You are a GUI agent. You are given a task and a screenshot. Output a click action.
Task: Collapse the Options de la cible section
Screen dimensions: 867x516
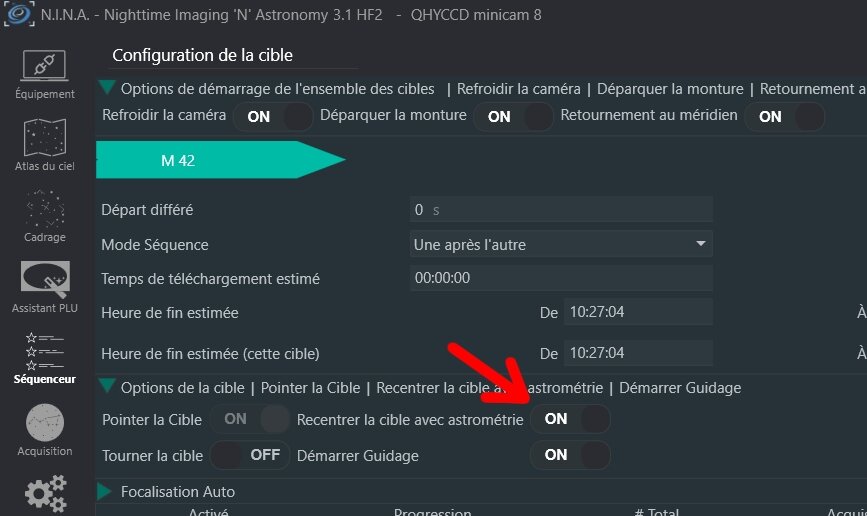[x=107, y=387]
